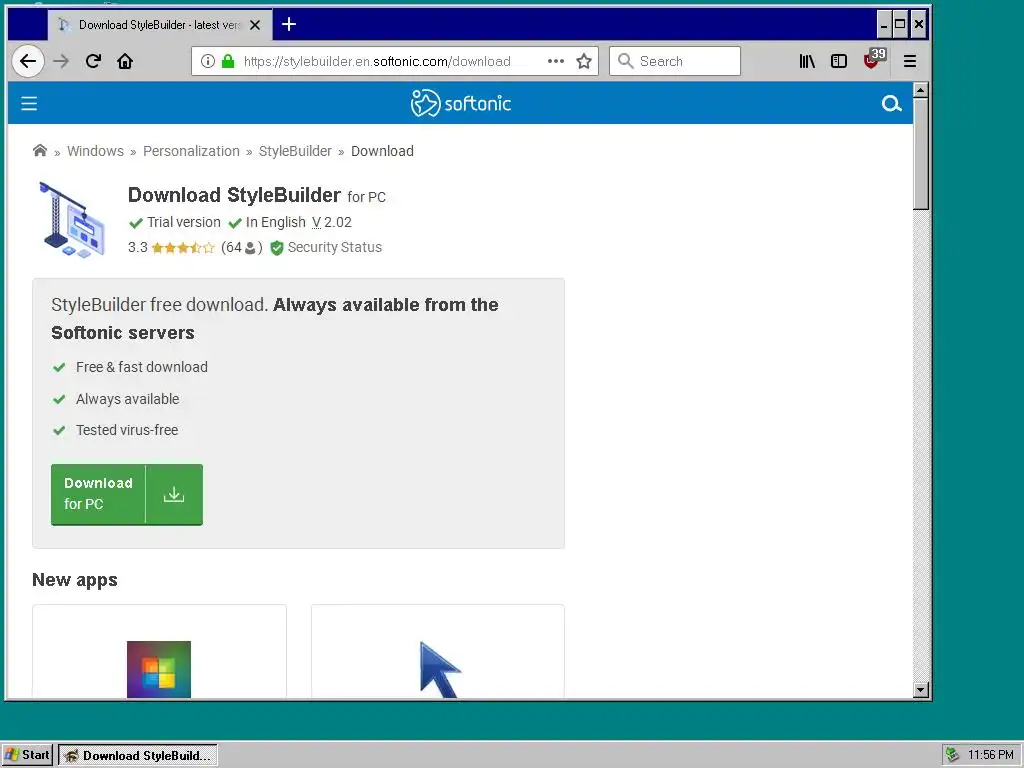This screenshot has height=768, width=1024.
Task: Open the Security Status link
Action: pos(334,247)
